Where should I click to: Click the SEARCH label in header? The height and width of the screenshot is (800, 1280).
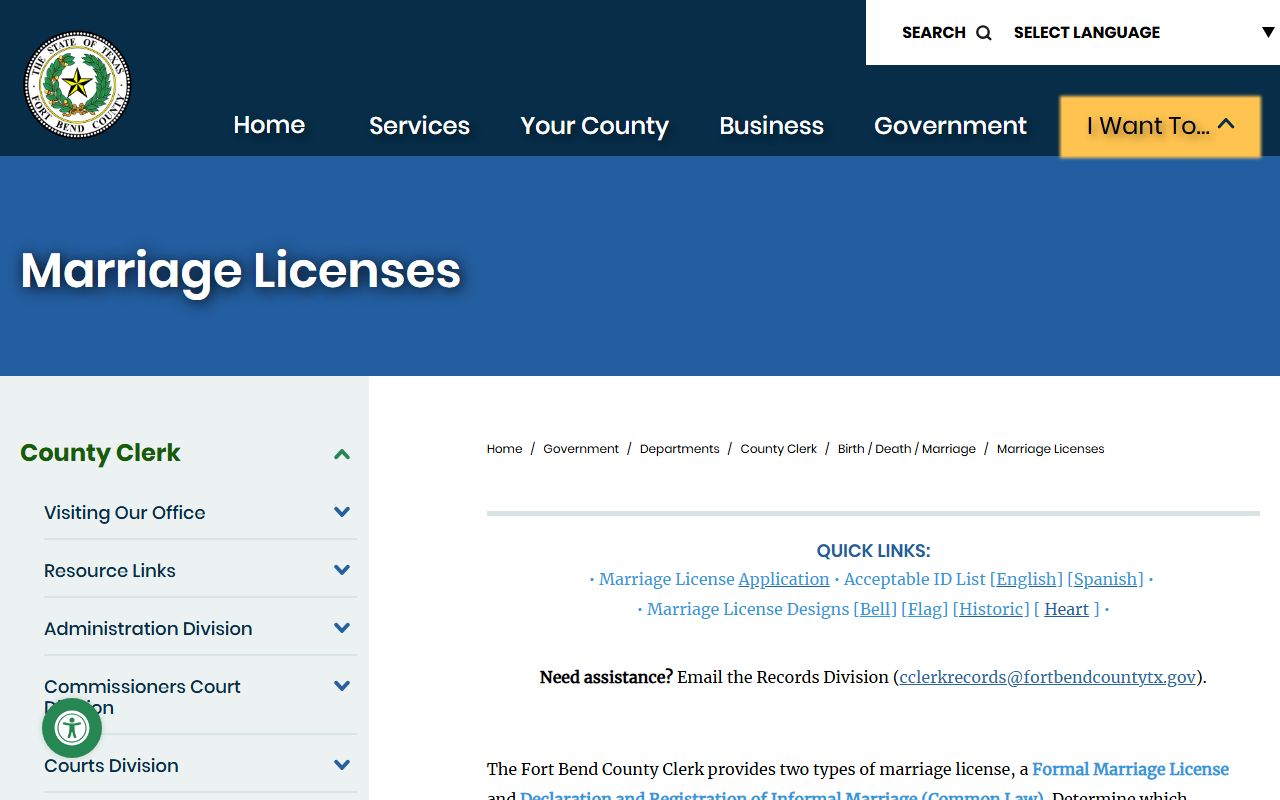[933, 33]
